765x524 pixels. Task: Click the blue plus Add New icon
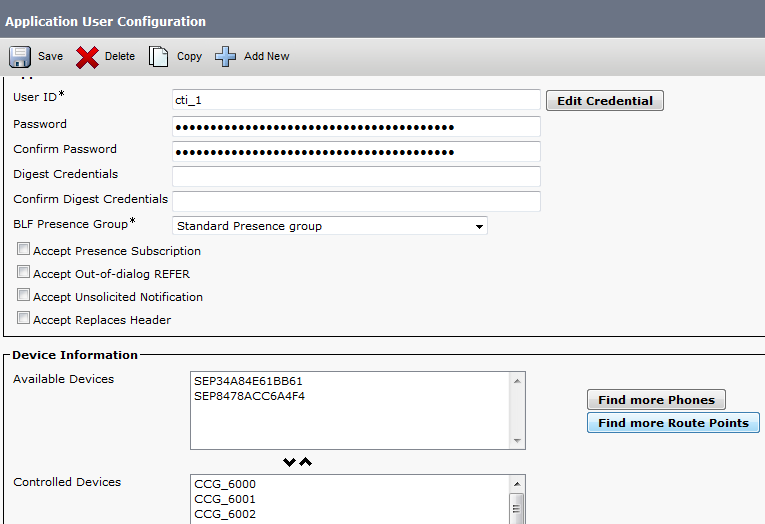point(226,56)
